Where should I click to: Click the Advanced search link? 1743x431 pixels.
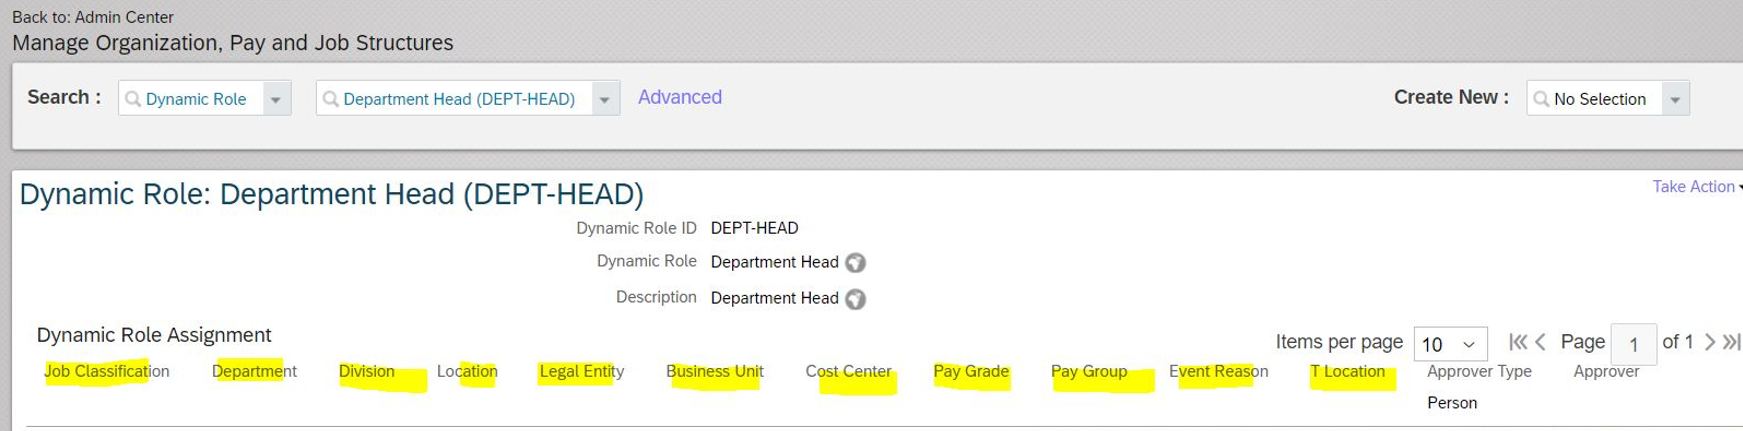[680, 97]
